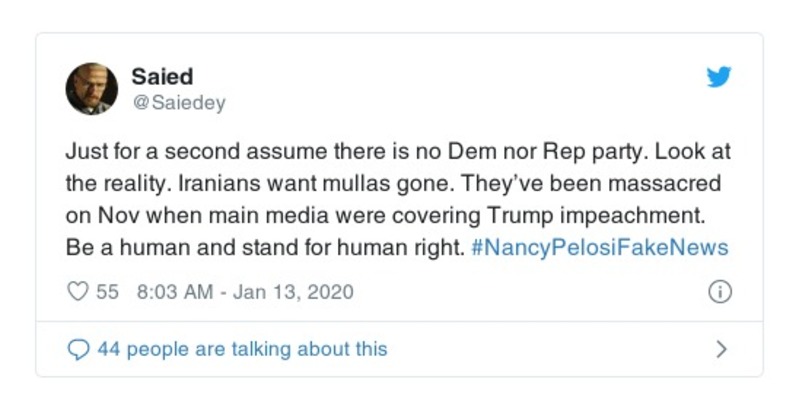Expand the conversation with the right chevron
The image size is (799, 414).
tap(721, 349)
